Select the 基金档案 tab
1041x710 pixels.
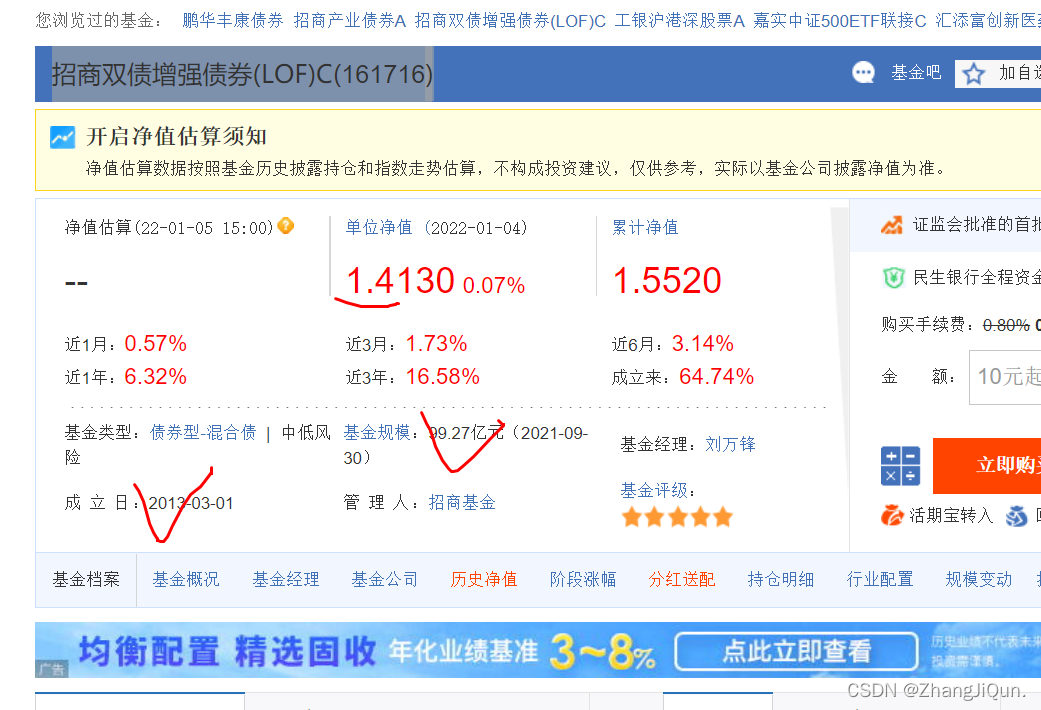tap(86, 580)
